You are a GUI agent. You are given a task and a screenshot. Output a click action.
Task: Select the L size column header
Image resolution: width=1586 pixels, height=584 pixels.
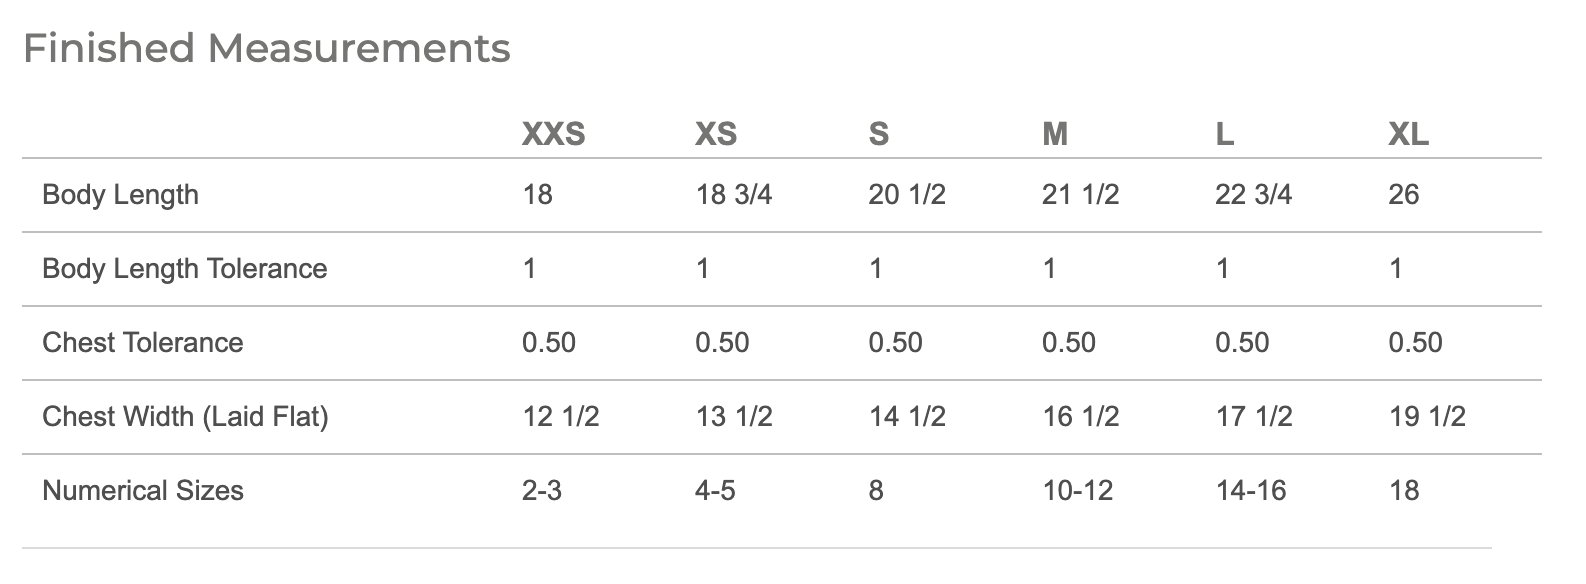tap(1224, 134)
